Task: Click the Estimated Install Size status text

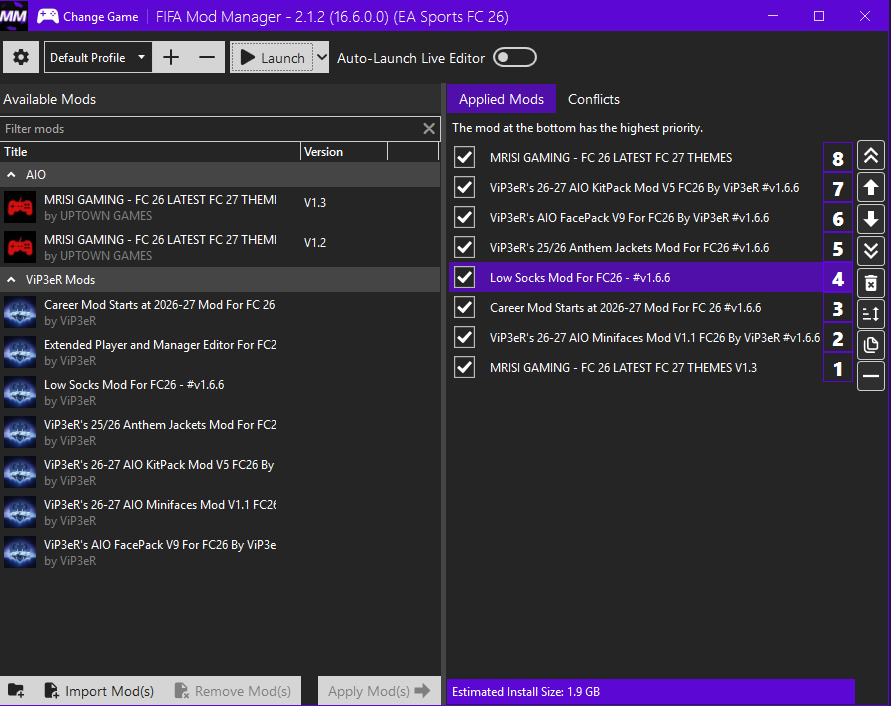Action: (526, 692)
